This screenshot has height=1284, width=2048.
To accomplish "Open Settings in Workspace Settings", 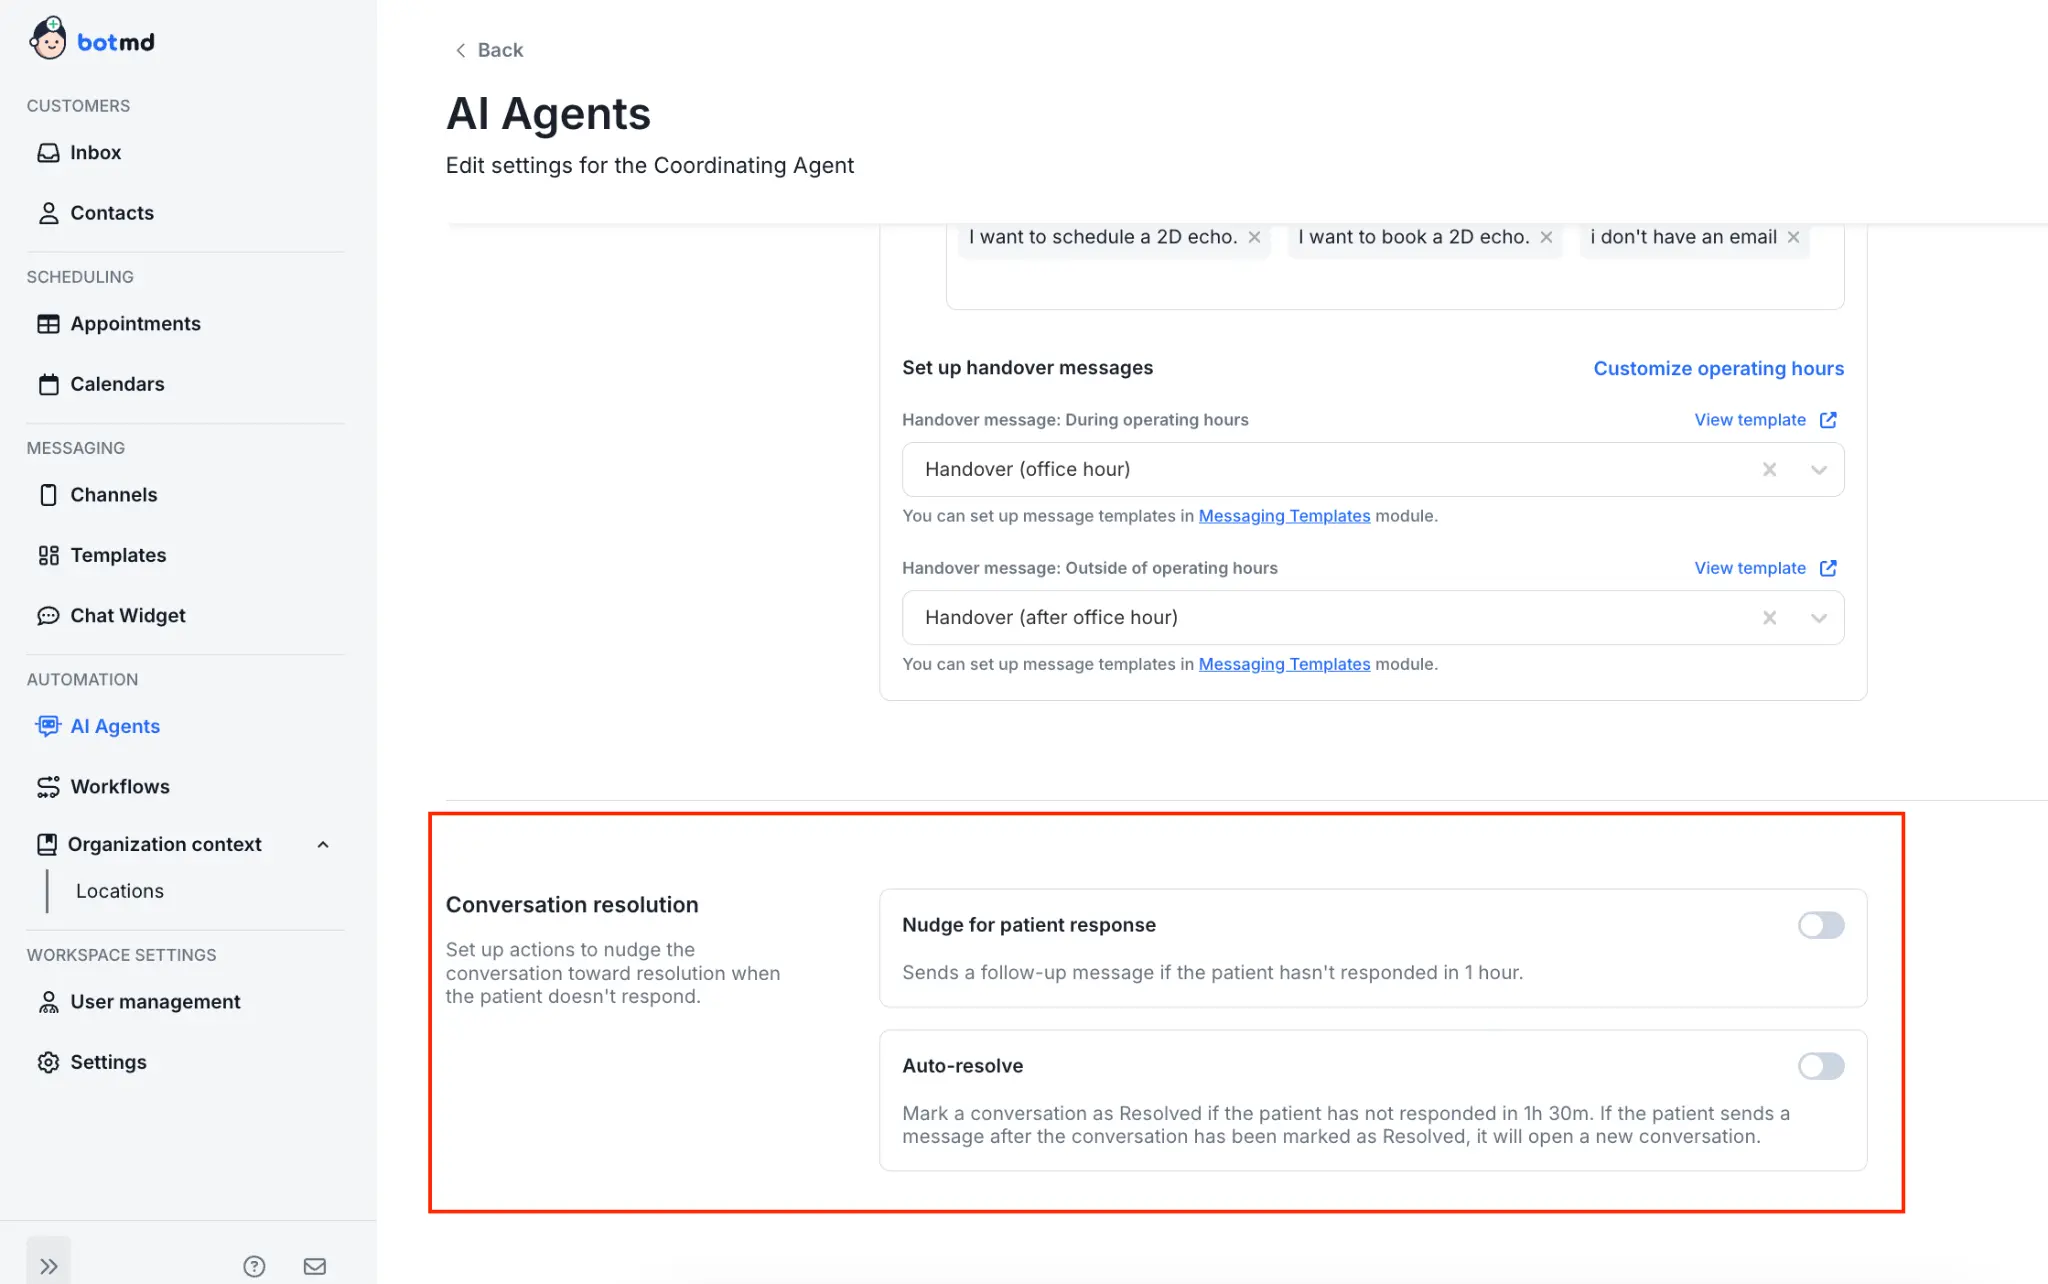I will click(x=108, y=1061).
